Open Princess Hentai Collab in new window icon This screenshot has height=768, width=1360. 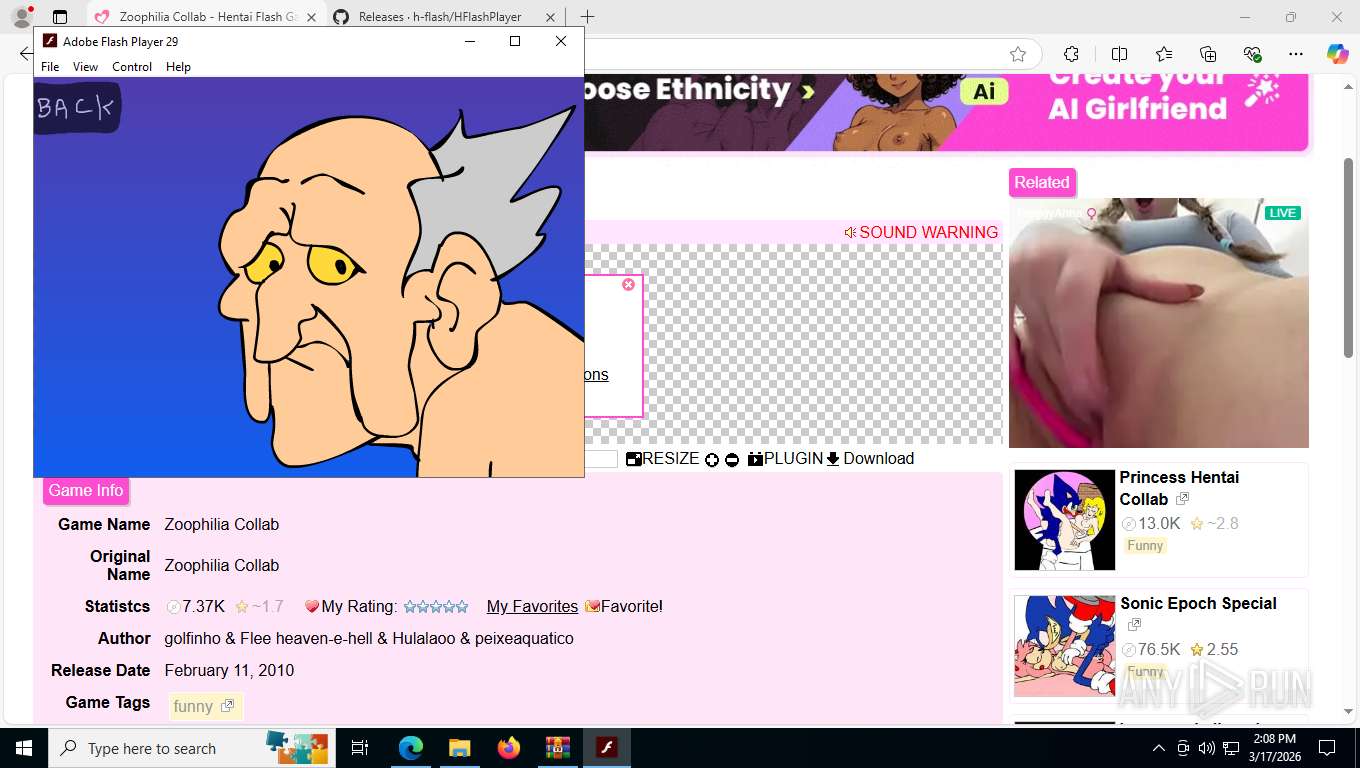coord(1182,499)
